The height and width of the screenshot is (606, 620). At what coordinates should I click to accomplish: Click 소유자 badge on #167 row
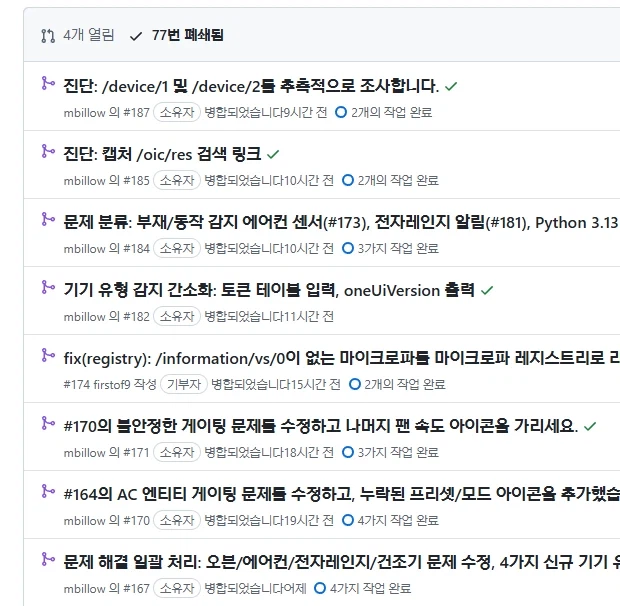click(x=177, y=588)
